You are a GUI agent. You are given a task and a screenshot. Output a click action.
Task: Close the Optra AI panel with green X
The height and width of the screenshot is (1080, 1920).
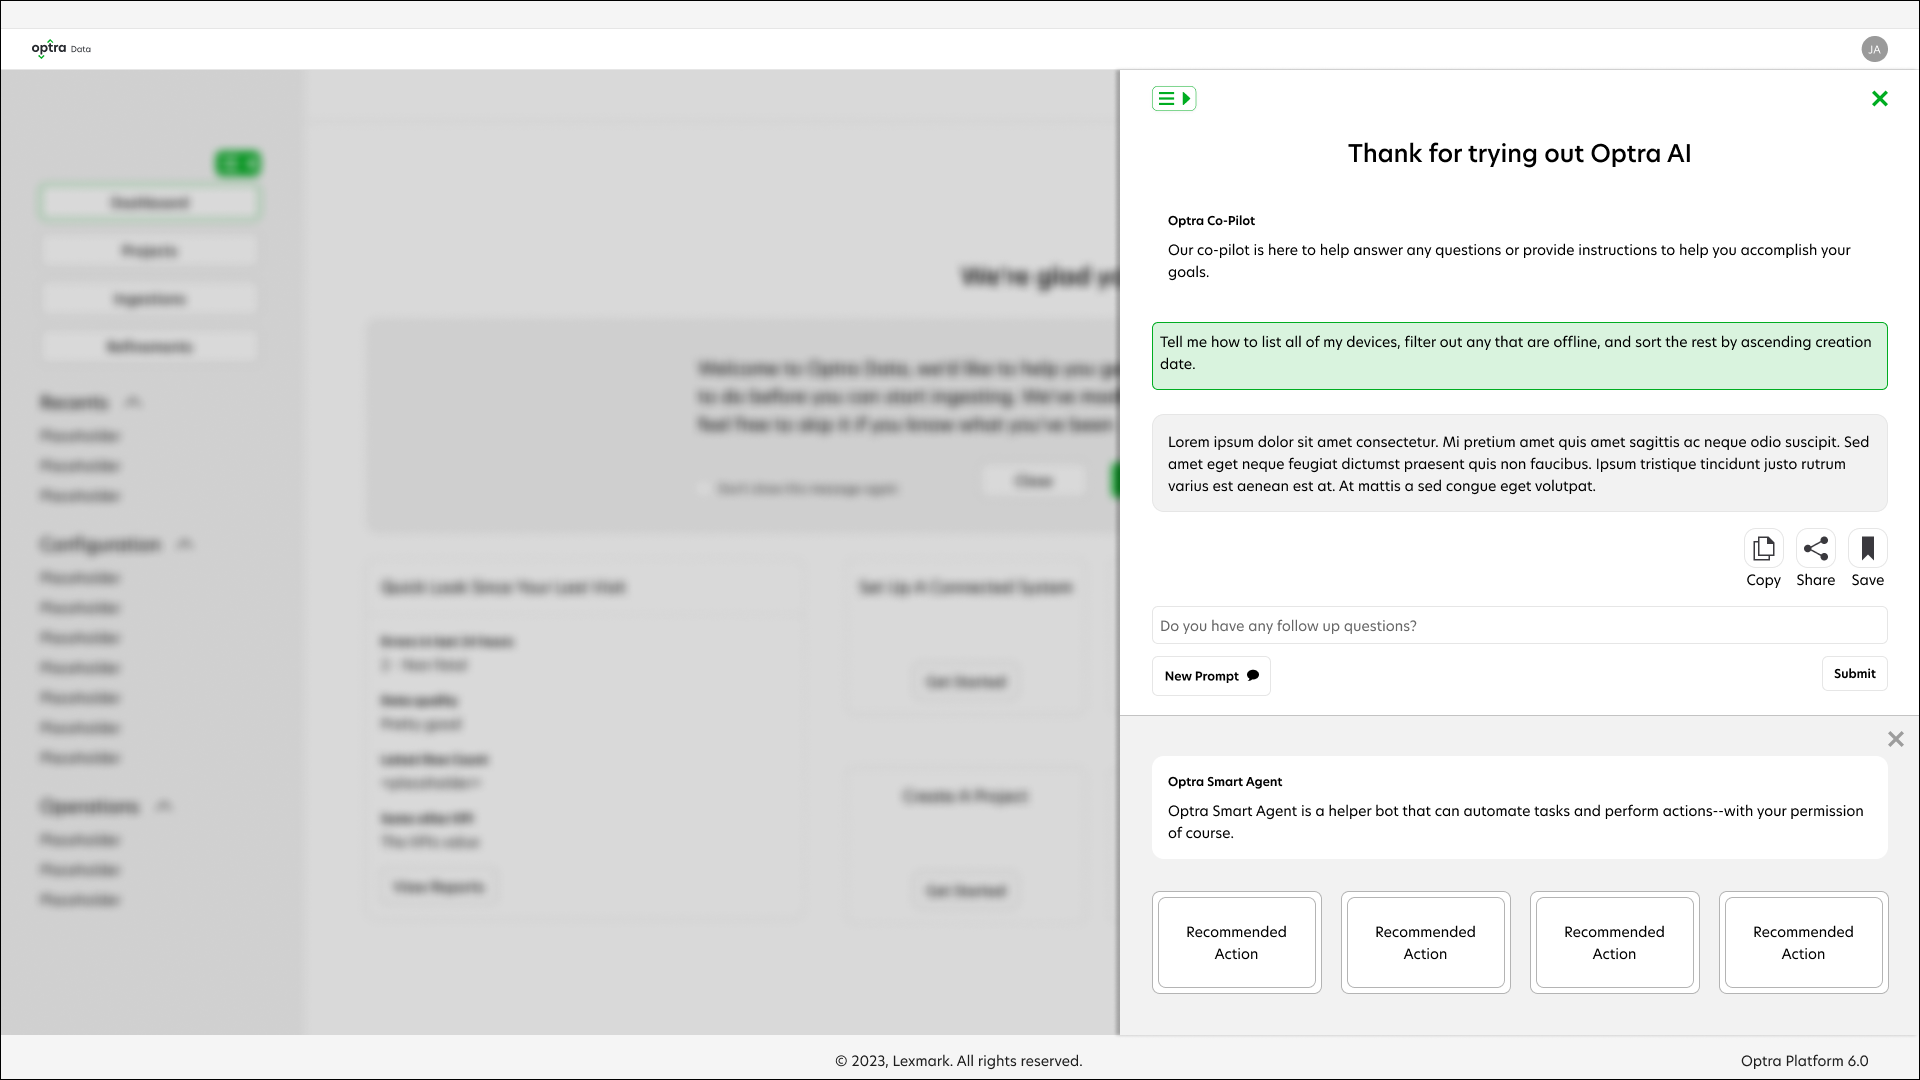pyautogui.click(x=1880, y=98)
